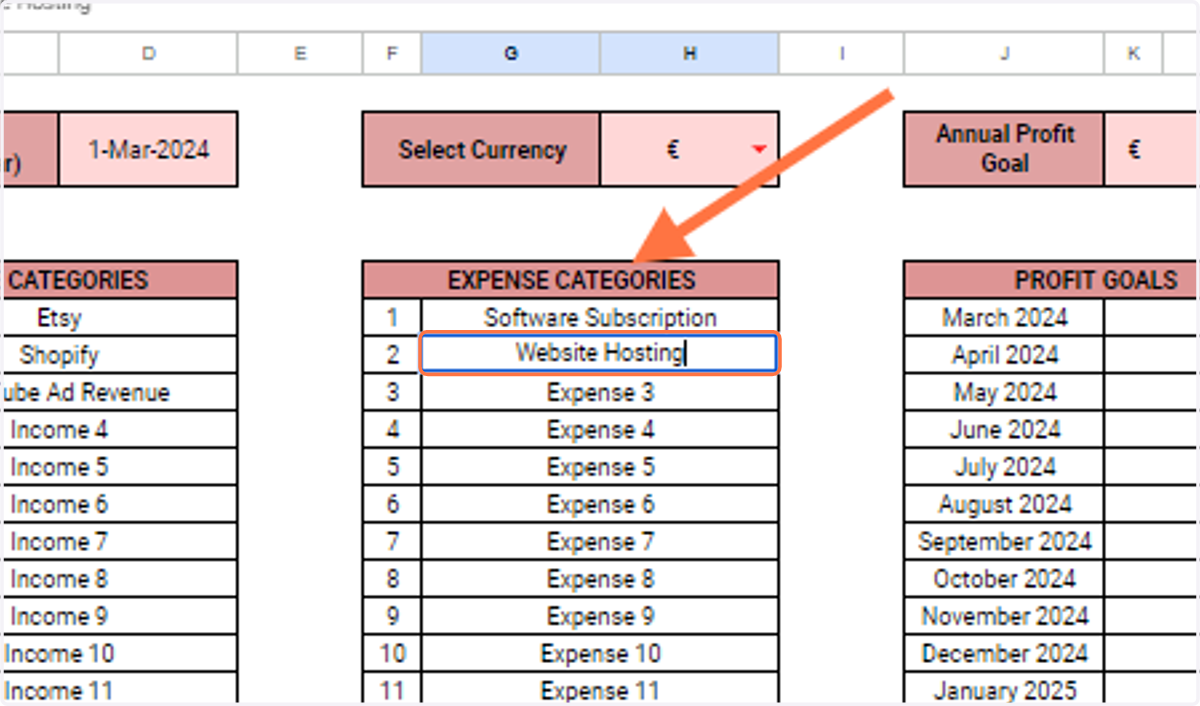The height and width of the screenshot is (706, 1200).
Task: Click expense row number 10 cell
Action: [x=392, y=653]
